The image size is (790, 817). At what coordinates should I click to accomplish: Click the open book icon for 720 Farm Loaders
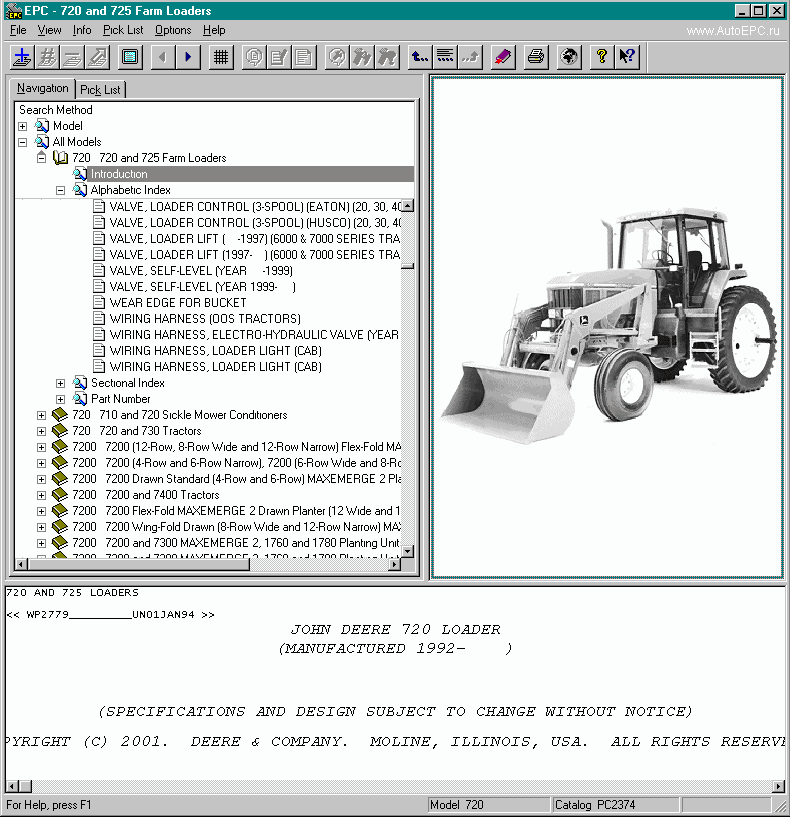[60, 157]
